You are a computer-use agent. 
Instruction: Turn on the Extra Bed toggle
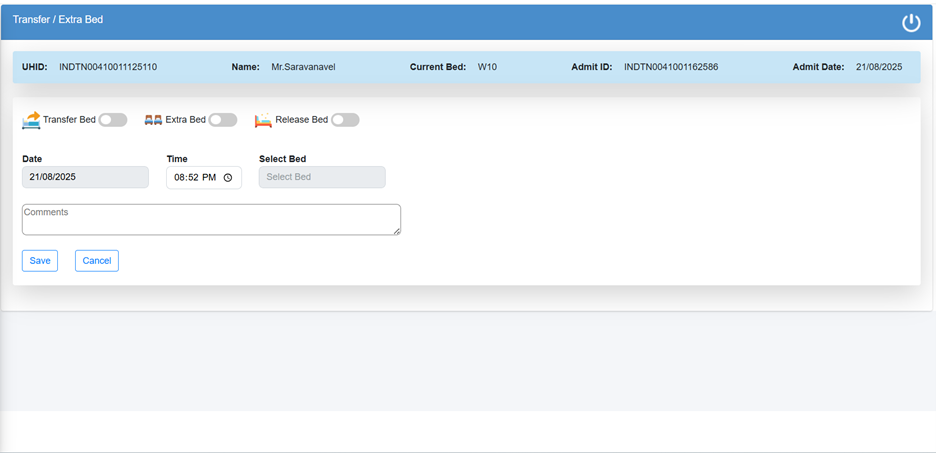223,120
